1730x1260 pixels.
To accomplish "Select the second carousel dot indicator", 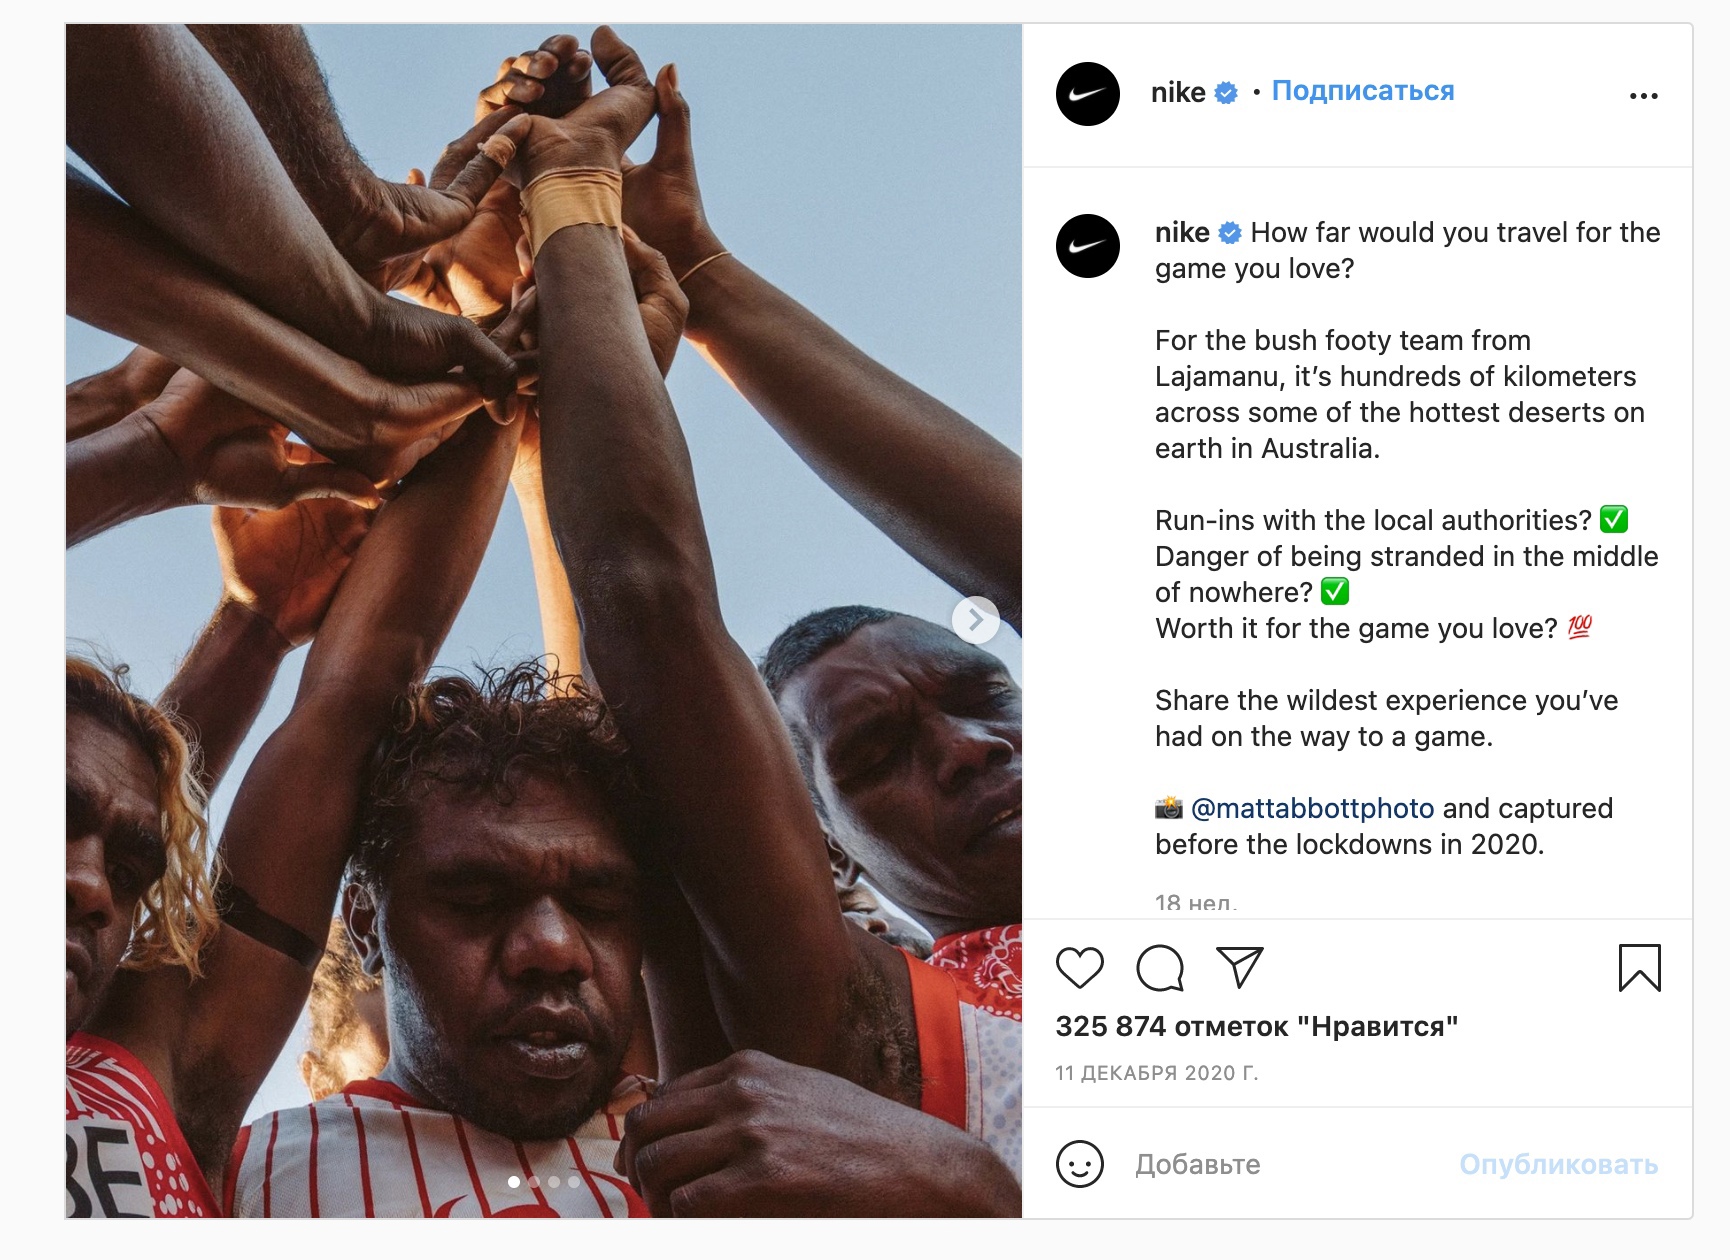I will 534,1182.
